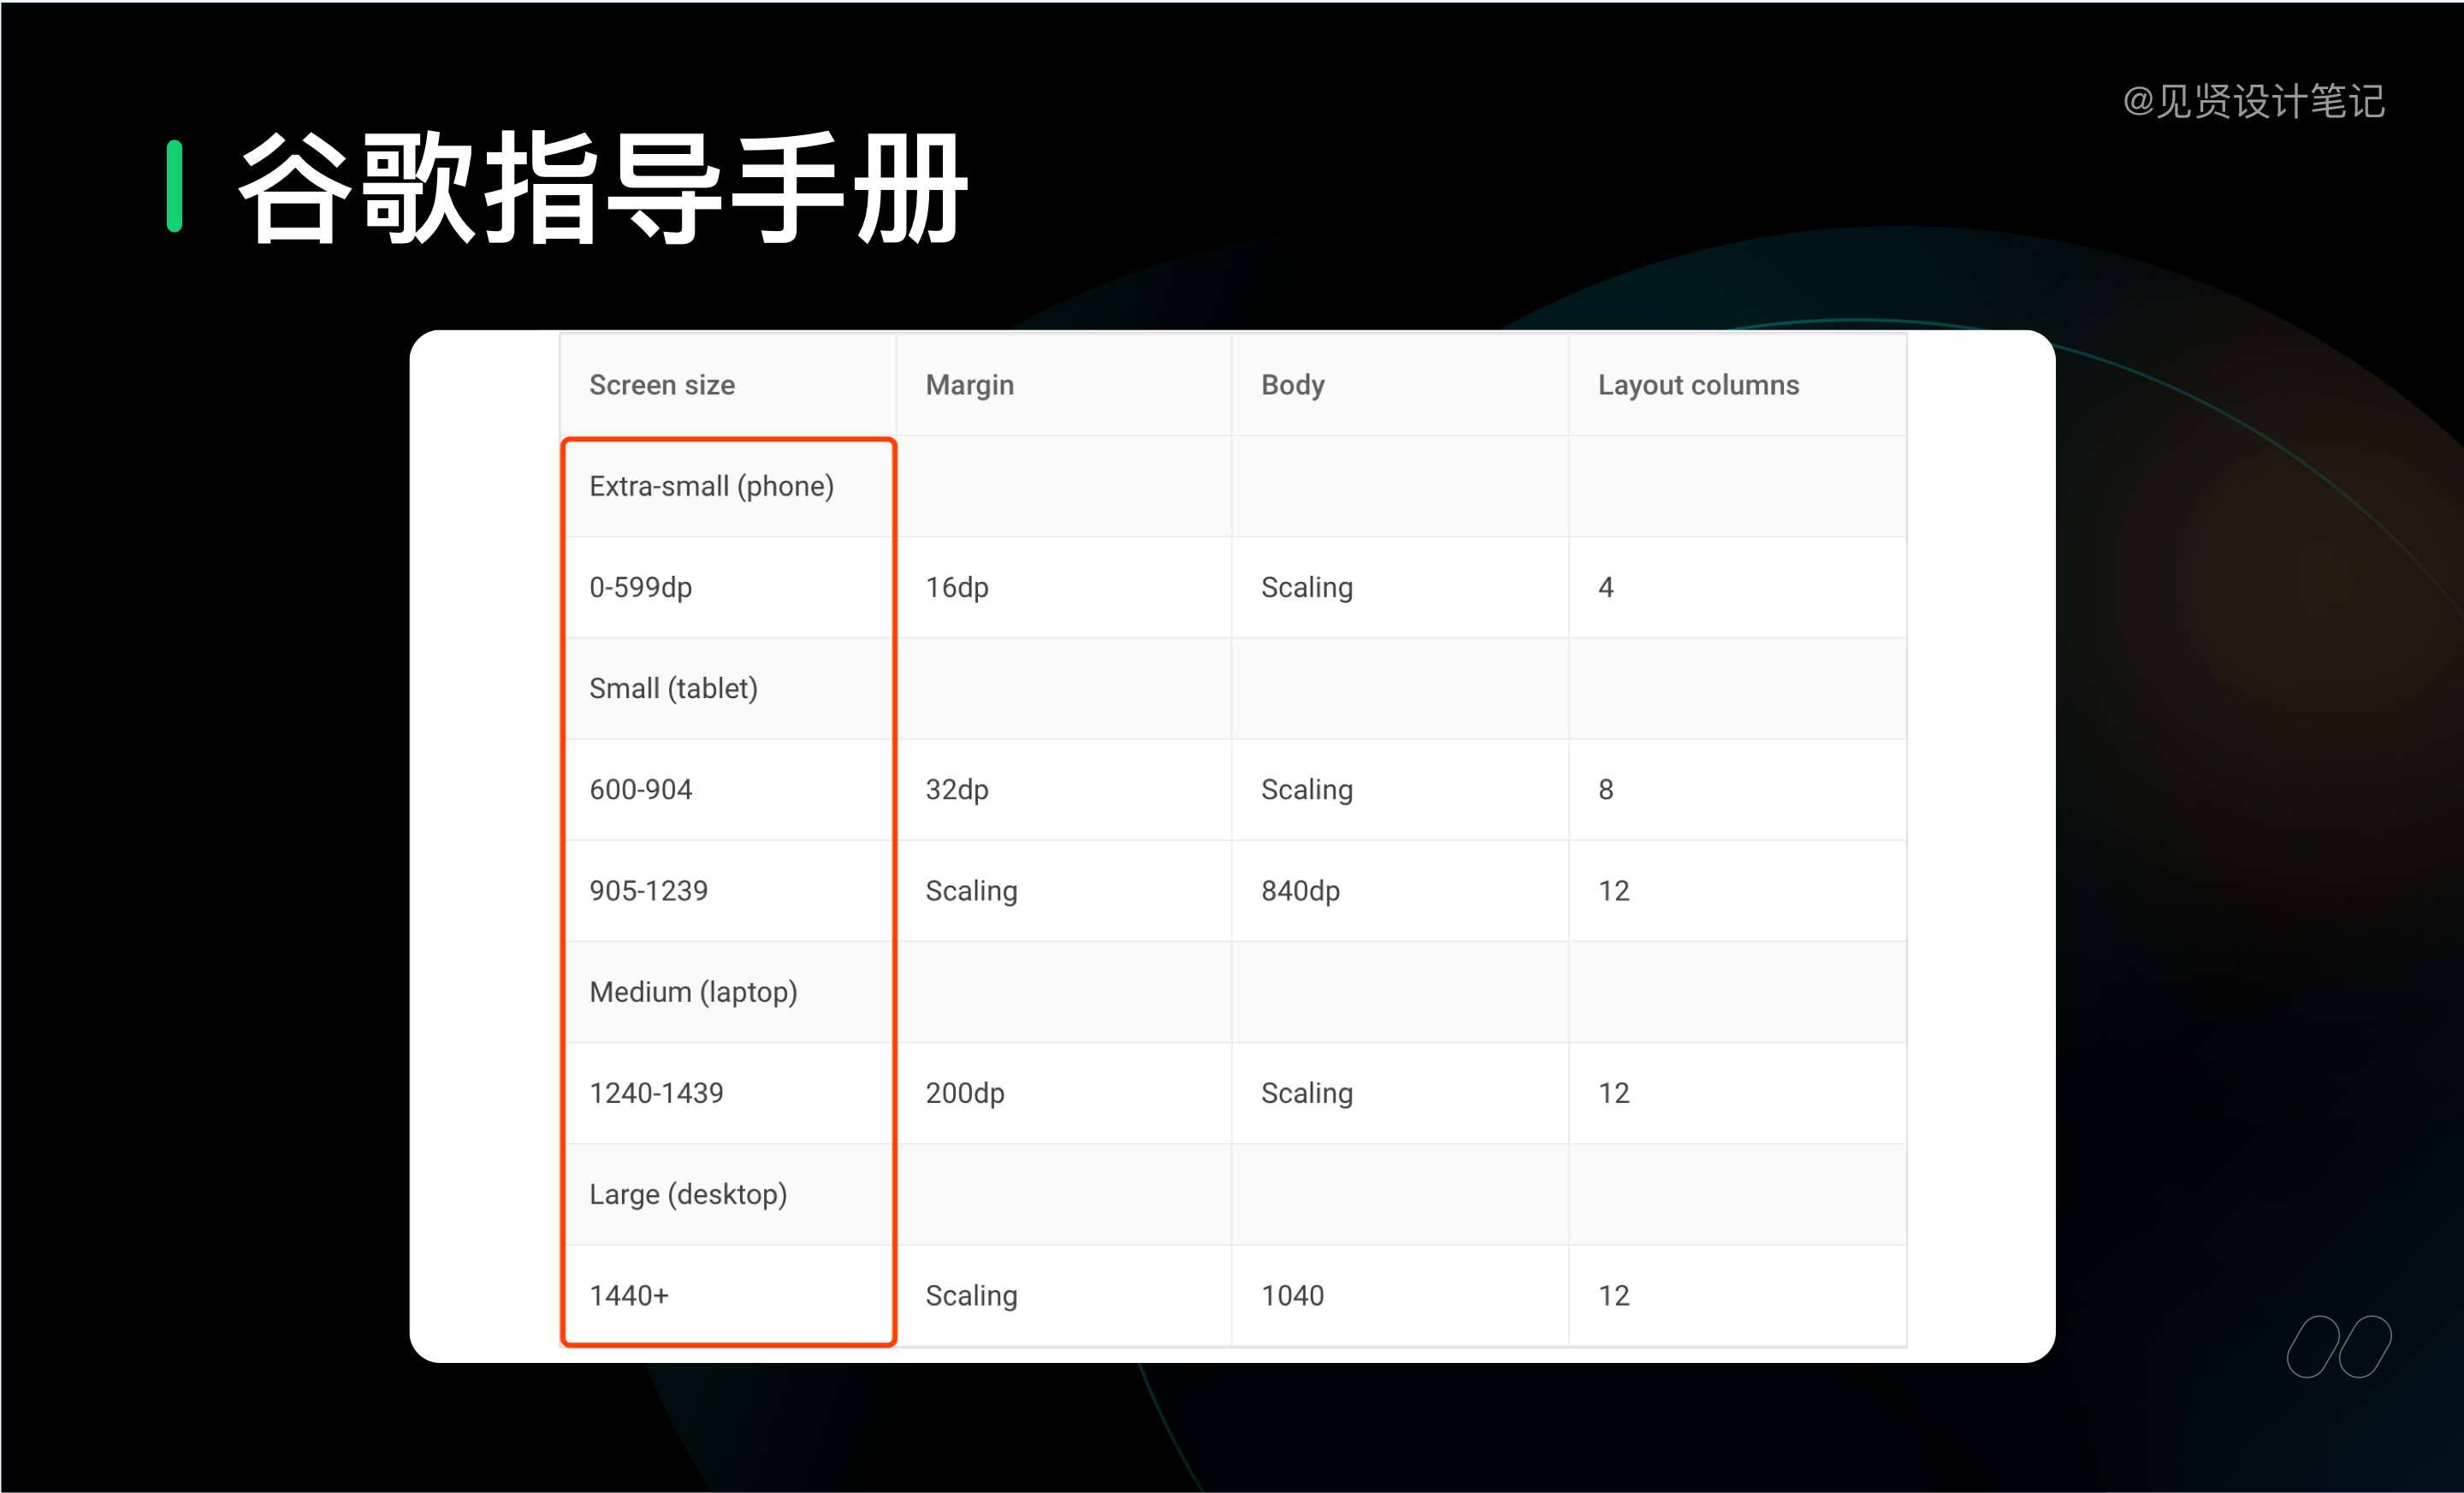Click the double-pill logo icon
The width and height of the screenshot is (2464, 1493).
pos(2337,1346)
